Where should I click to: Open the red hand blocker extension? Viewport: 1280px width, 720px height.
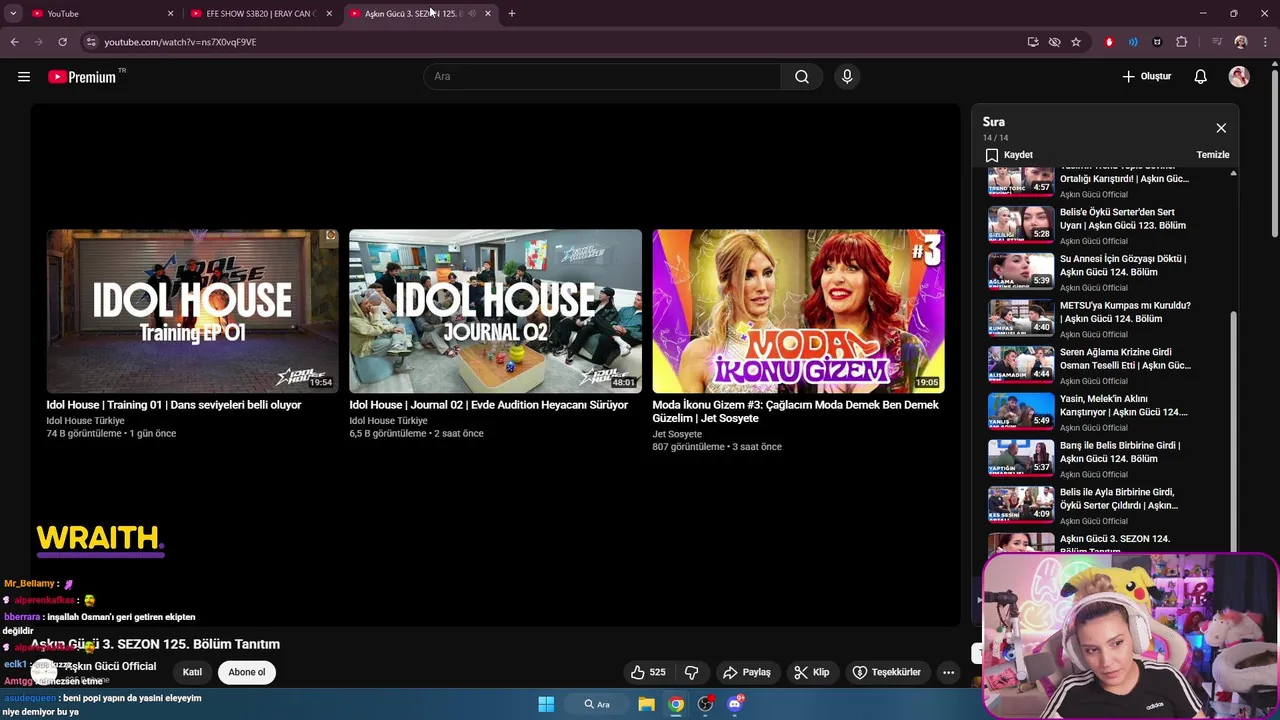(x=1109, y=42)
